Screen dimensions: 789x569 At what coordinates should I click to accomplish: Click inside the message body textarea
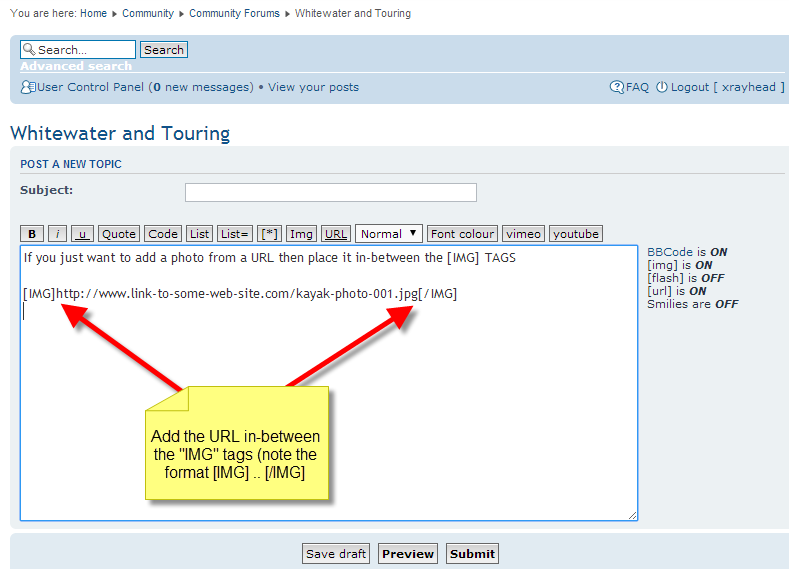[x=329, y=383]
